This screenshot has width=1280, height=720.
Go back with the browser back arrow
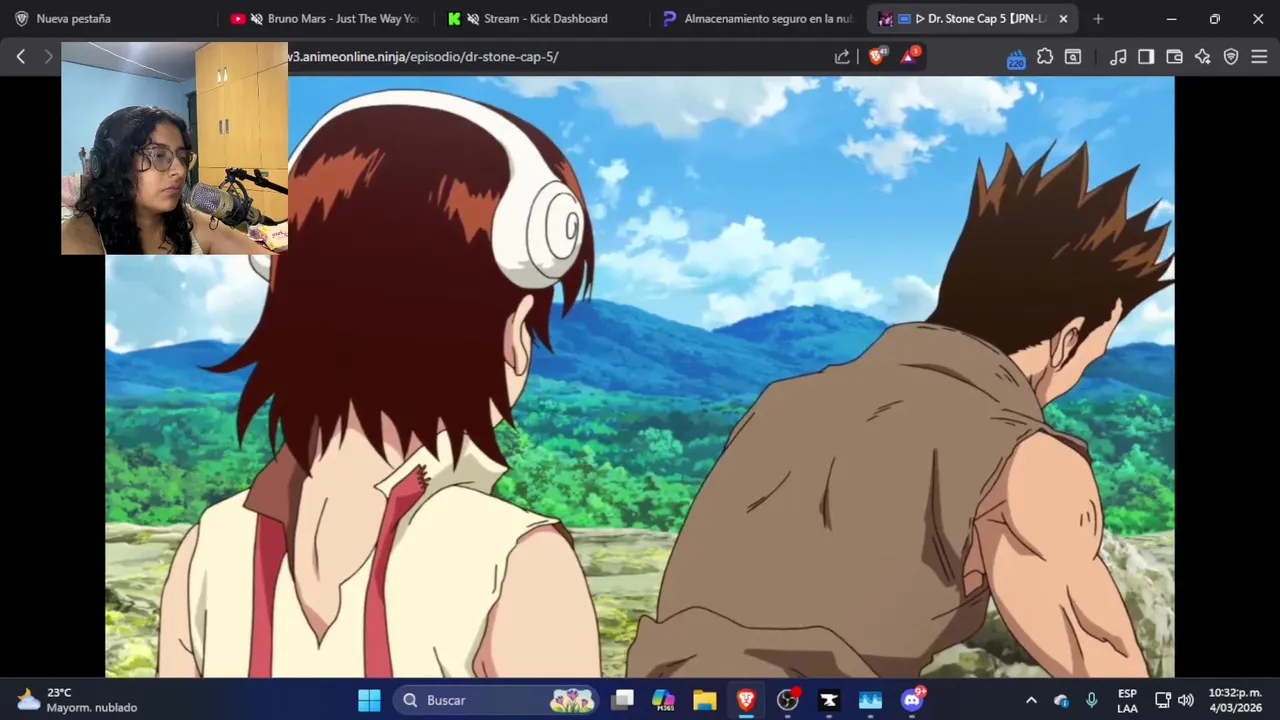pyautogui.click(x=21, y=57)
